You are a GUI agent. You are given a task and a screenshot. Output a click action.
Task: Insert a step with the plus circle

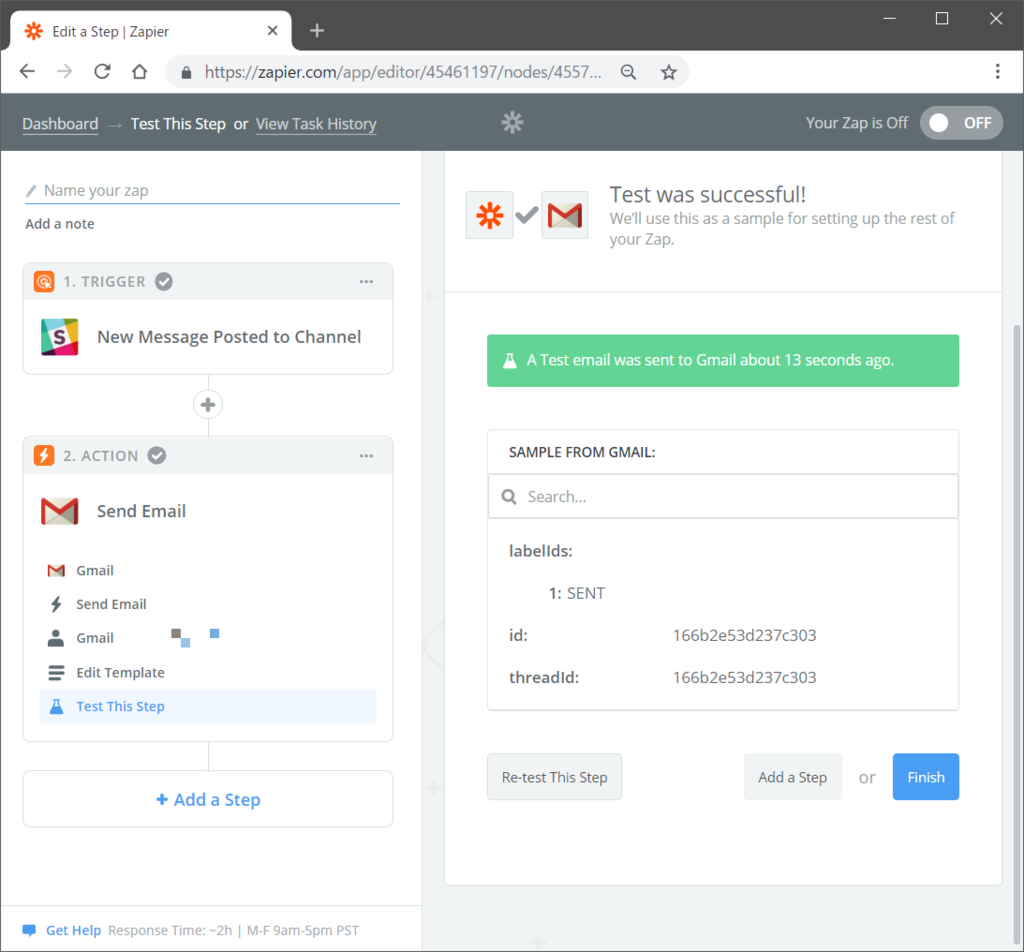208,405
